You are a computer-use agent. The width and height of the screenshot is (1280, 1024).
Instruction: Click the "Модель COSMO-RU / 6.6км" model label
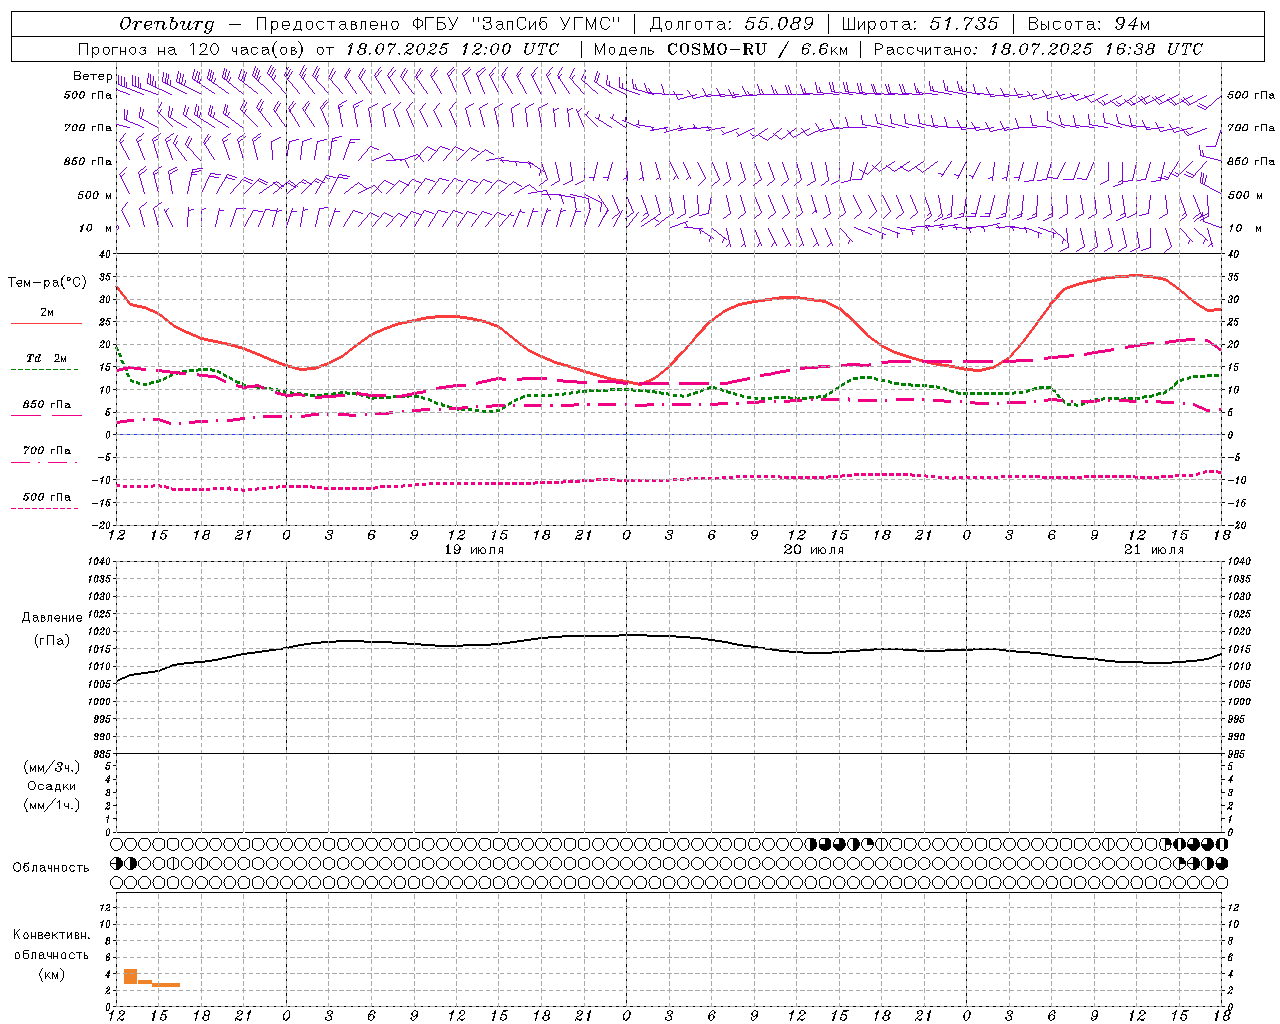pyautogui.click(x=721, y=49)
